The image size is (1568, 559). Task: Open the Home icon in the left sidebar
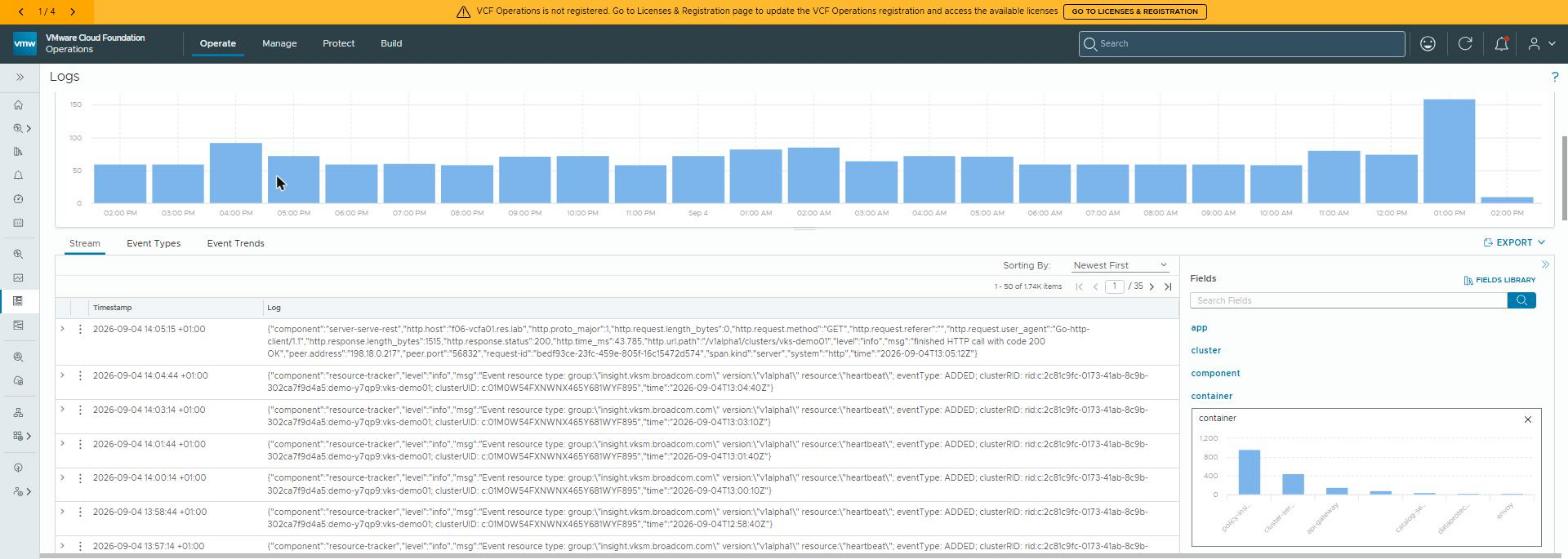click(18, 105)
